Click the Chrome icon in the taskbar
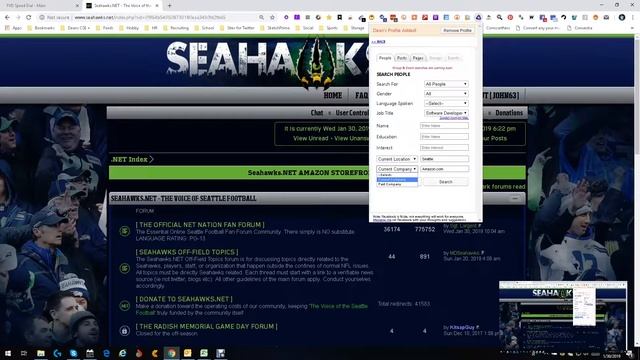The height and width of the screenshot is (360, 640). (171, 353)
